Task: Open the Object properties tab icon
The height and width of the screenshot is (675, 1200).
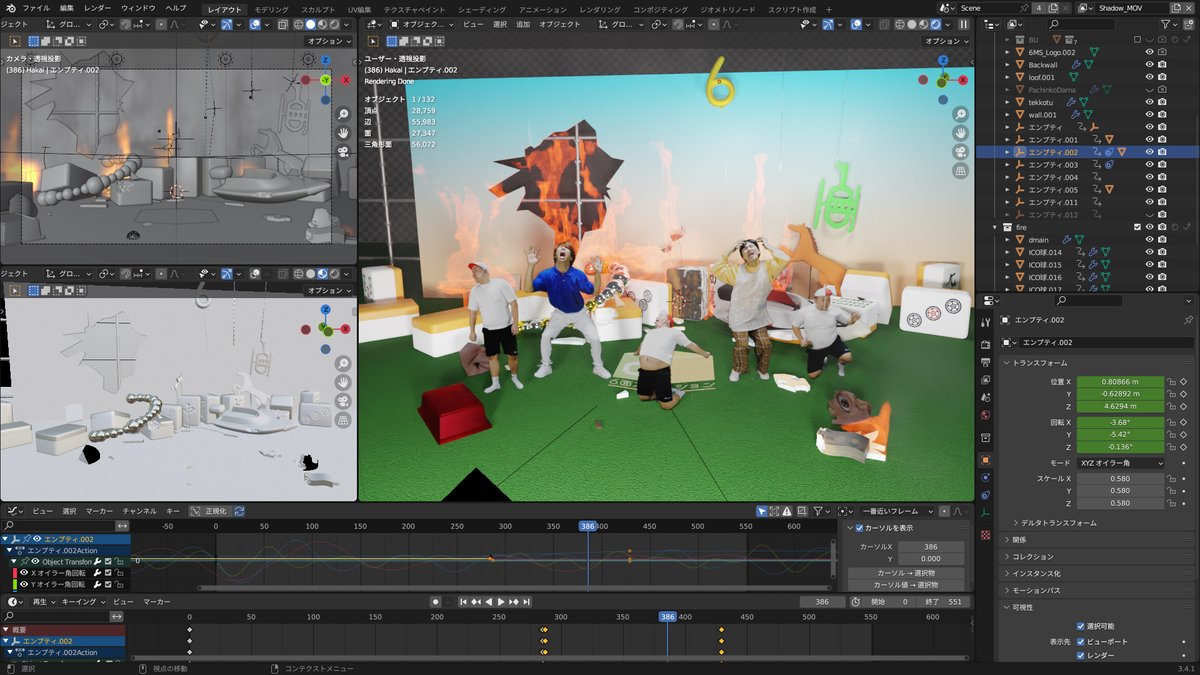Action: 985,459
